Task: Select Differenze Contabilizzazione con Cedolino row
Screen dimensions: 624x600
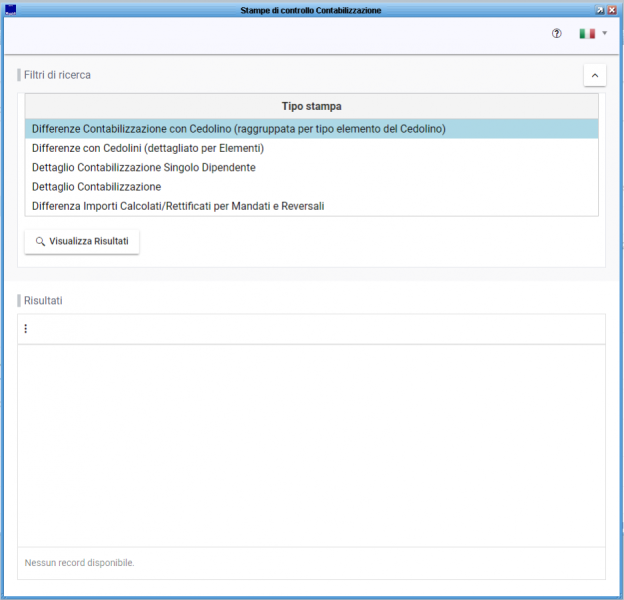Action: pyautogui.click(x=312, y=129)
